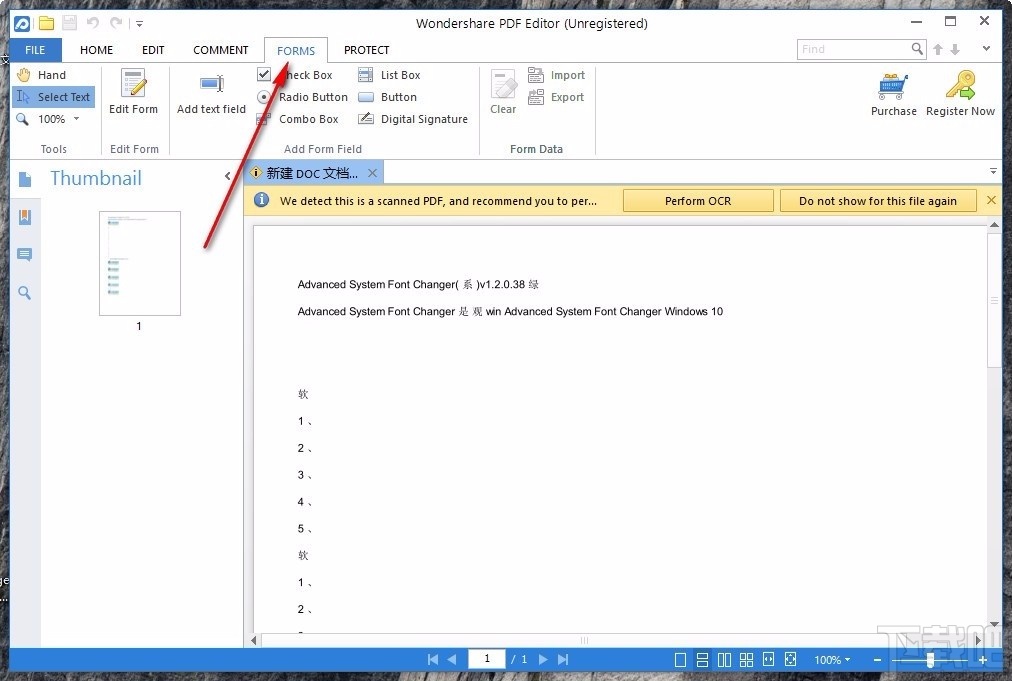This screenshot has height=681, width=1012.
Task: Add a Button form field
Action: pyautogui.click(x=387, y=97)
